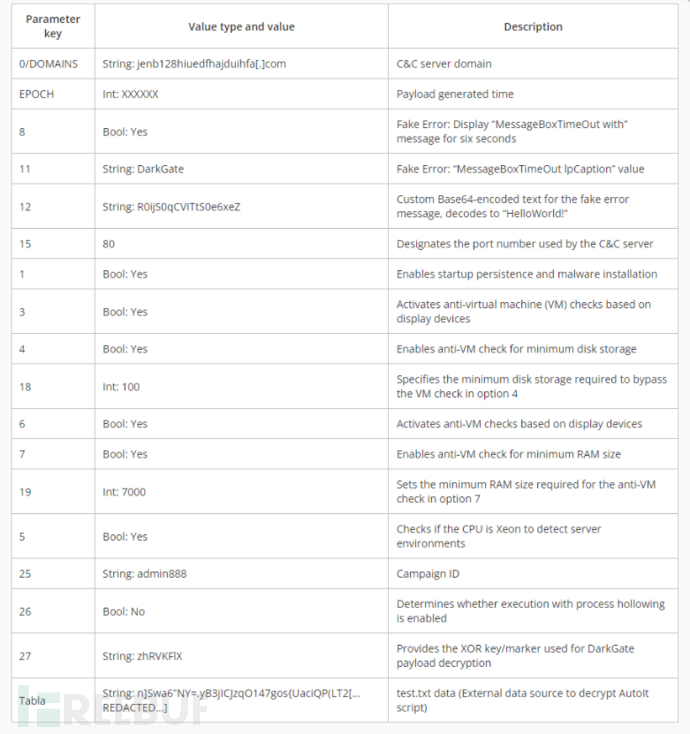Select the "String: zhRVKFIX" XOR key value
Screen dimensions: 690x734
[x=142, y=656]
